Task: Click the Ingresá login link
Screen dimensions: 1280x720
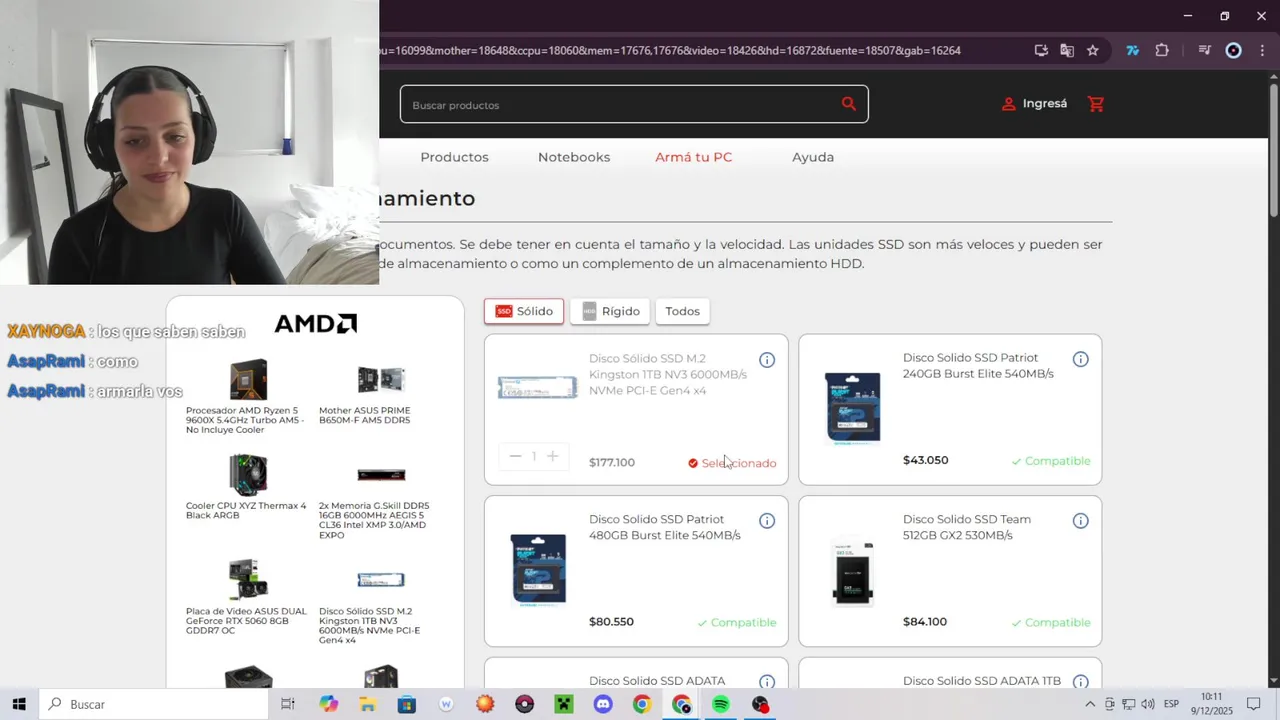Action: pos(1045,103)
